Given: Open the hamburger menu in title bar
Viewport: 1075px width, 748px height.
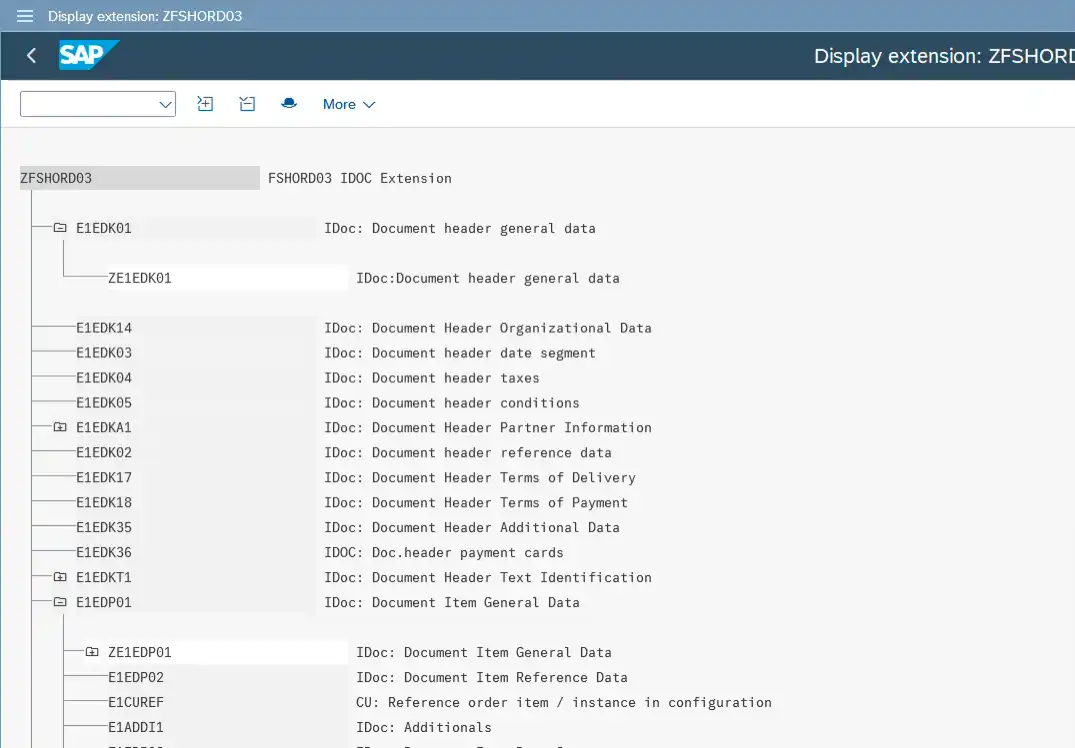Looking at the screenshot, I should 25,16.
